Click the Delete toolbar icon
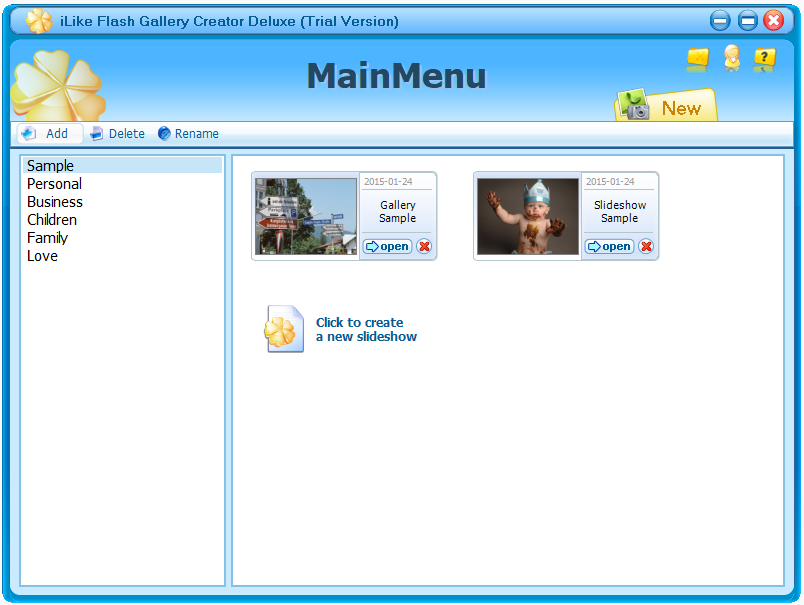804x605 pixels. (x=95, y=133)
